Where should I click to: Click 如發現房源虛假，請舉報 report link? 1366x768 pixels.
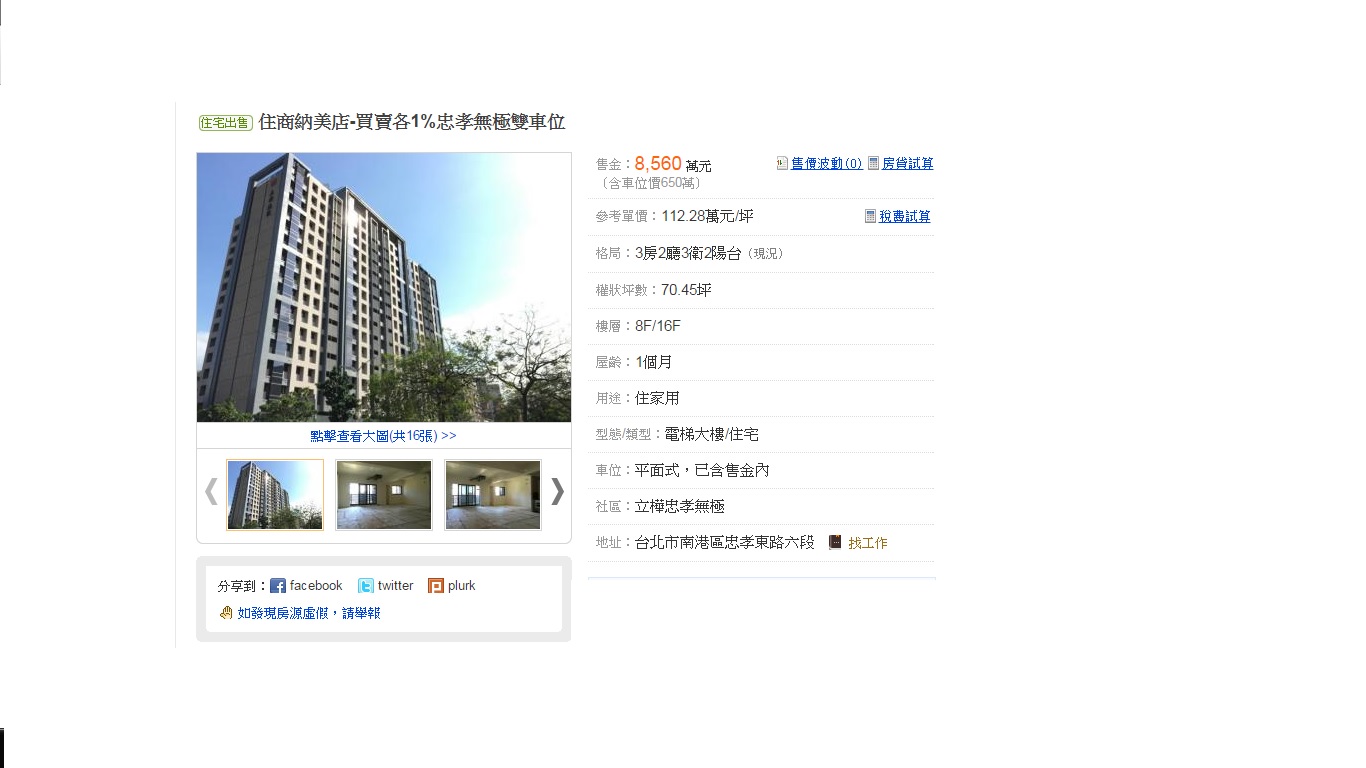coord(309,613)
